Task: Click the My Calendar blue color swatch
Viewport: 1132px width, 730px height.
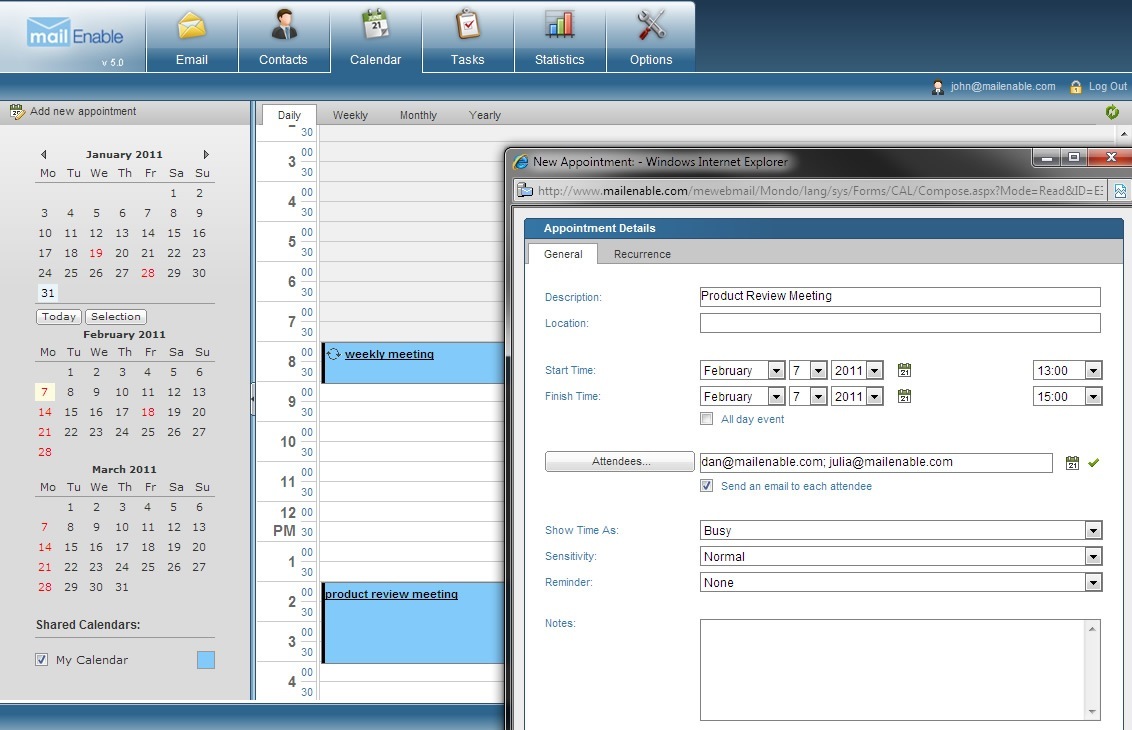Action: coord(206,660)
